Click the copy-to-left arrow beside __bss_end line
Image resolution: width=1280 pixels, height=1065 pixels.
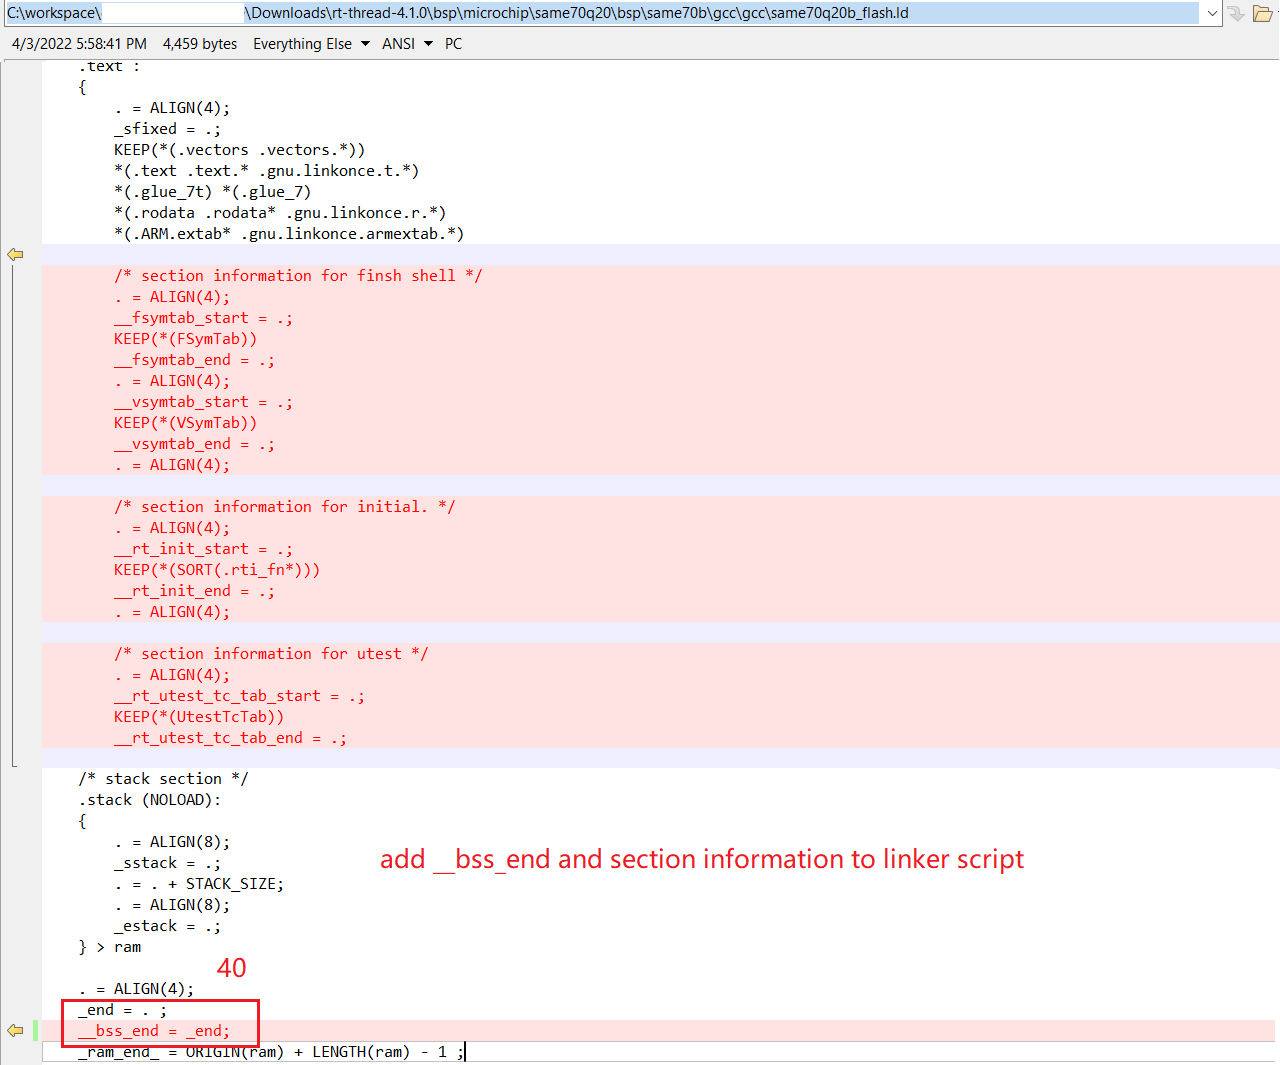[x=15, y=1030]
